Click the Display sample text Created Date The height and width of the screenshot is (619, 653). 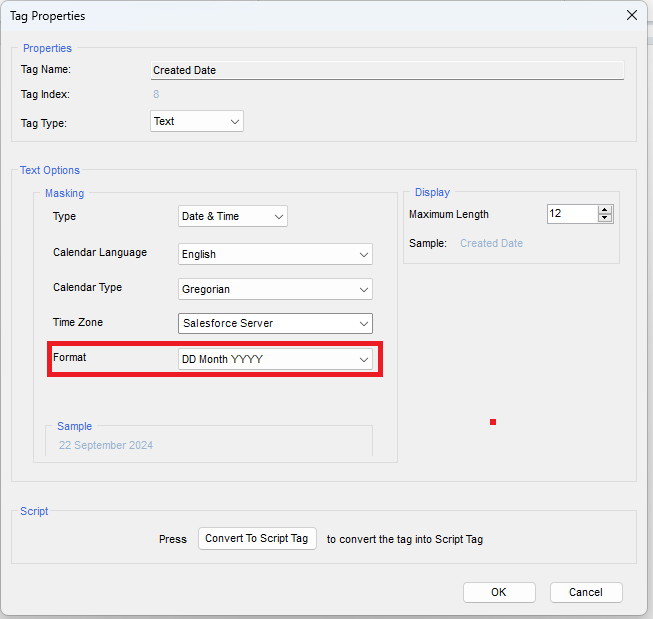[491, 243]
